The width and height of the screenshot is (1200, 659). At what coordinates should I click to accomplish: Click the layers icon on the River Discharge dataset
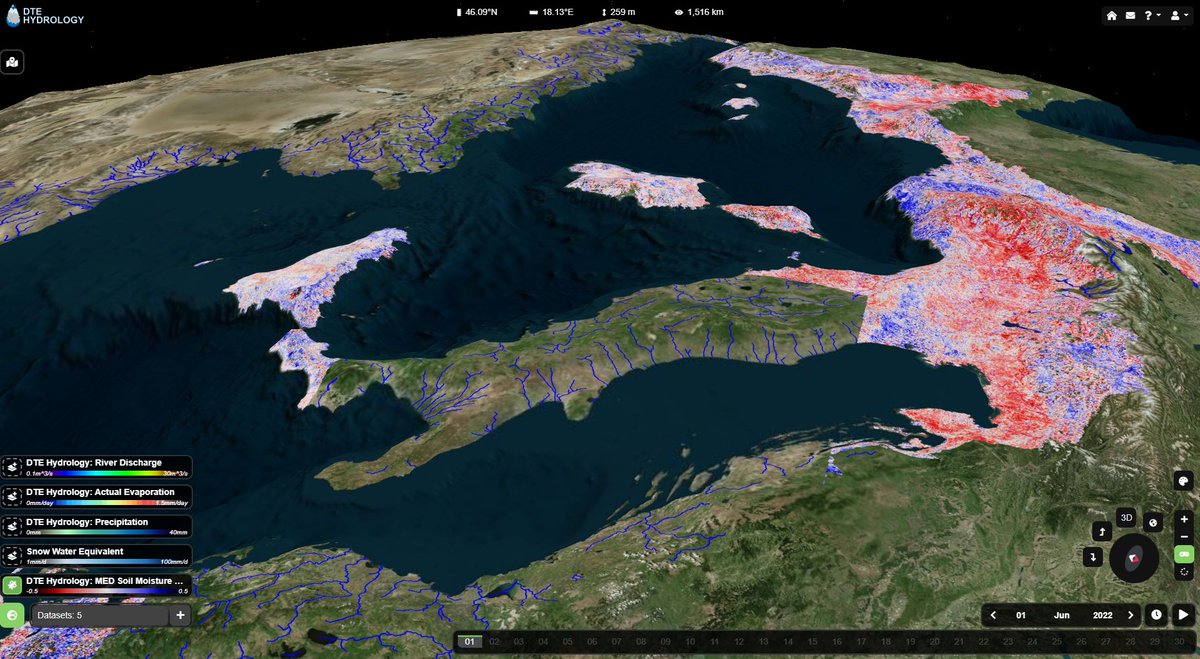tap(12, 465)
